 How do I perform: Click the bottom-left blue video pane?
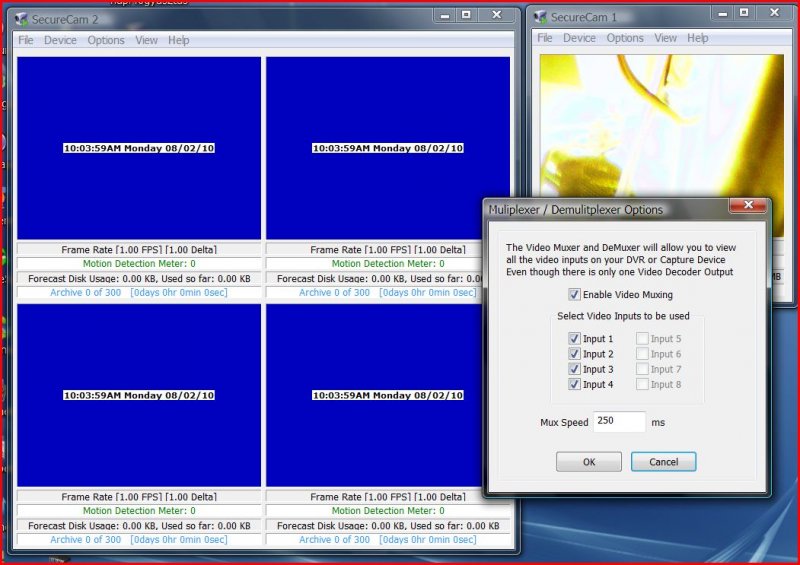coord(139,395)
